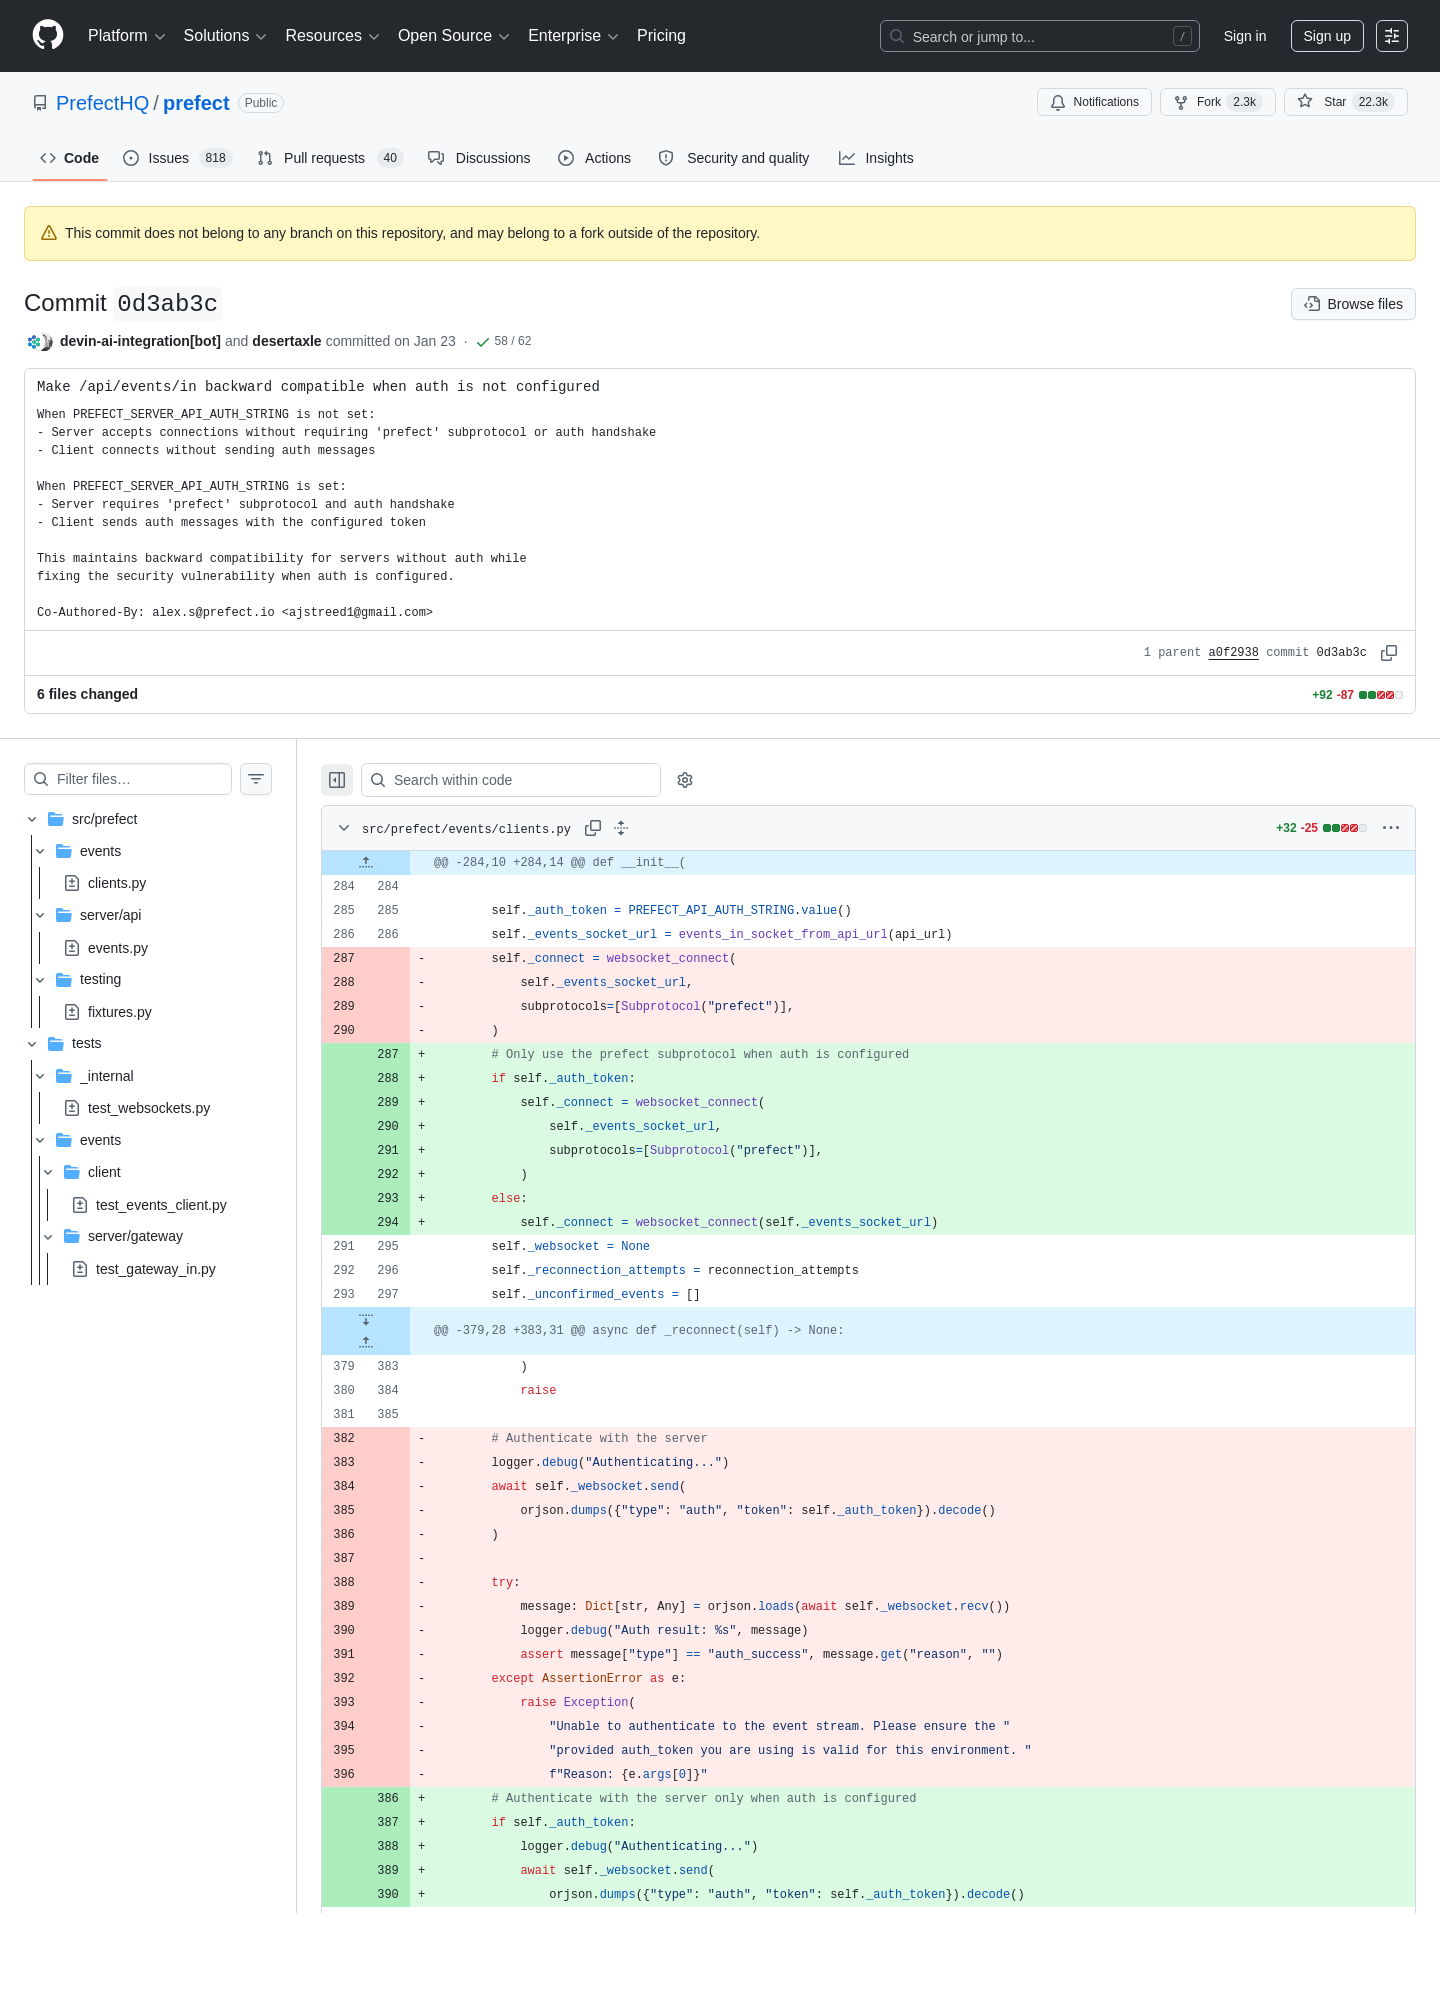This screenshot has height=2000, width=1440.
Task: Open the GitHub homepage logo
Action: 48,35
